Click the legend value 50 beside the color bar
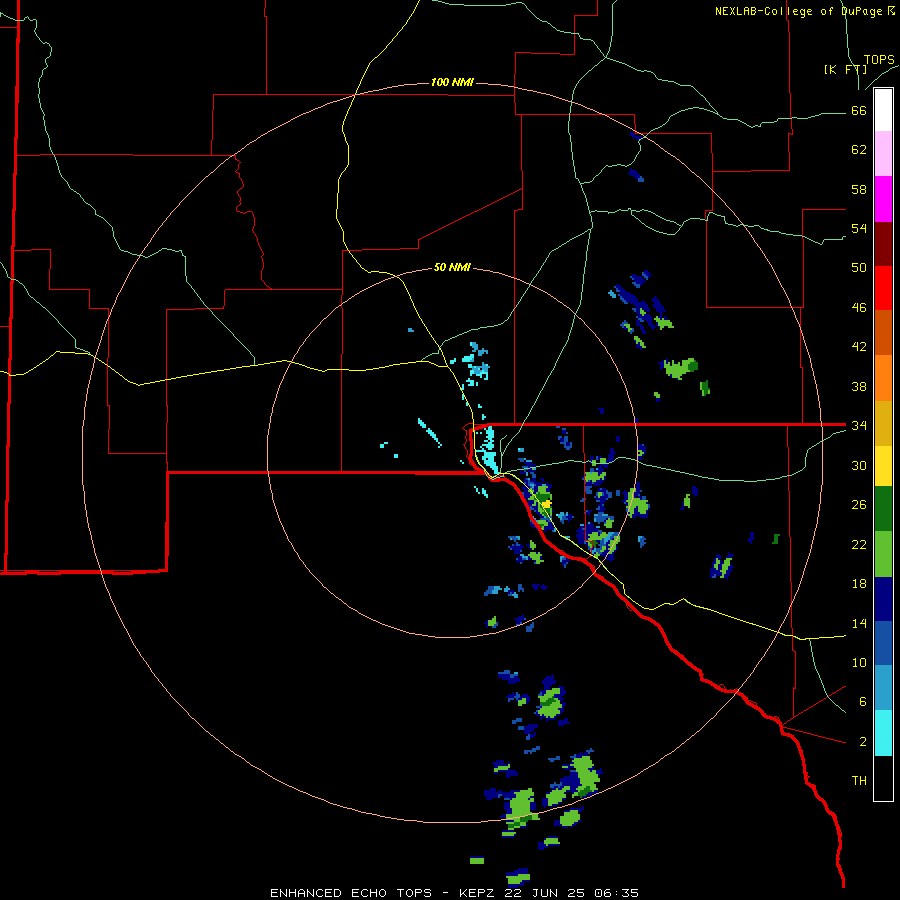Viewport: 900px width, 900px height. (859, 268)
